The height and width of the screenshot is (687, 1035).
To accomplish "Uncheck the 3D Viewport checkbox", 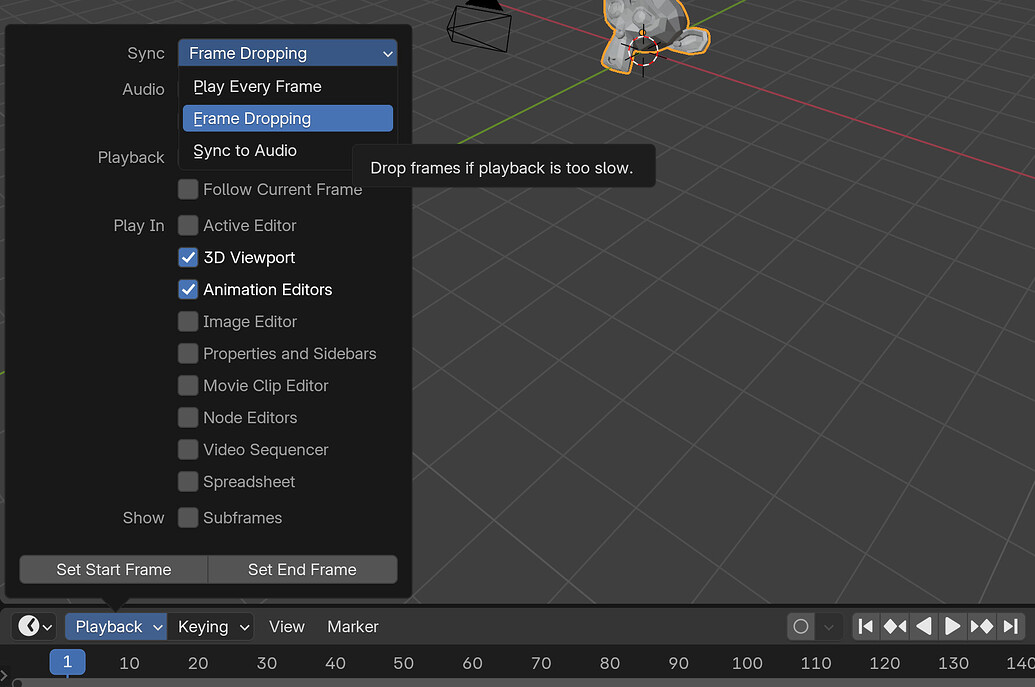I will click(x=188, y=257).
